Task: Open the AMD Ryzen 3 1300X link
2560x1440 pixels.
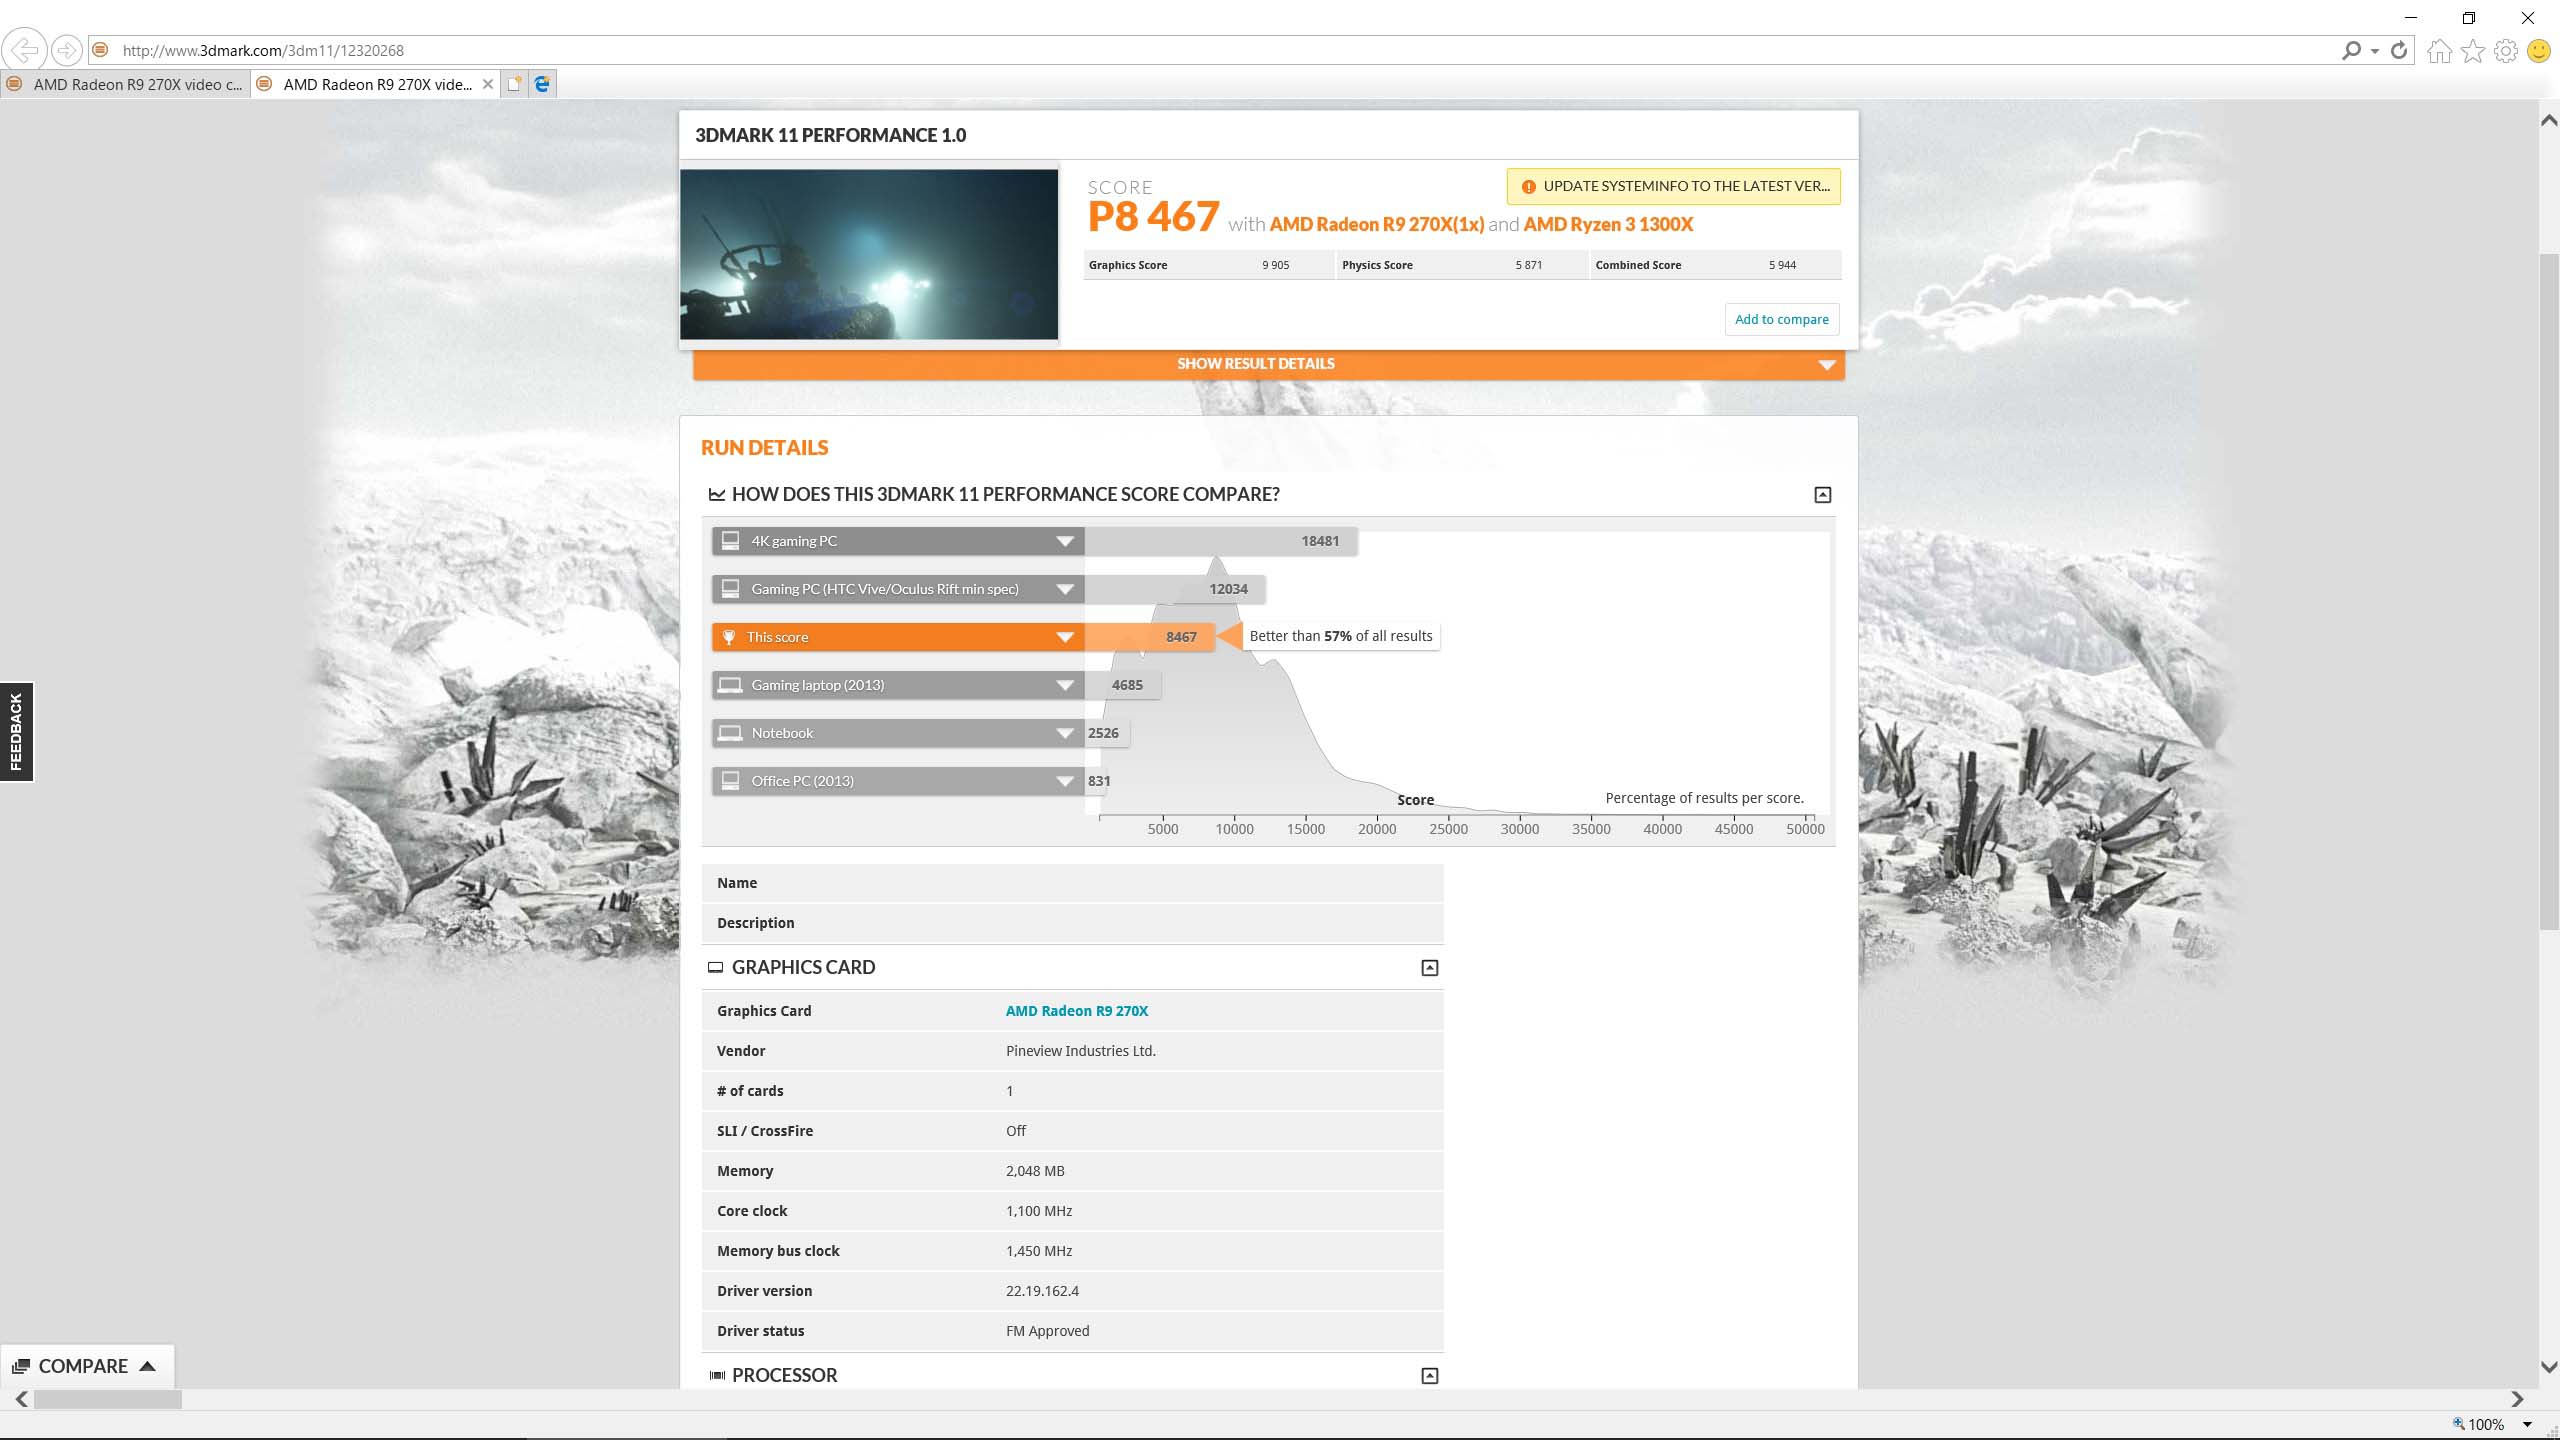Action: pos(1607,224)
